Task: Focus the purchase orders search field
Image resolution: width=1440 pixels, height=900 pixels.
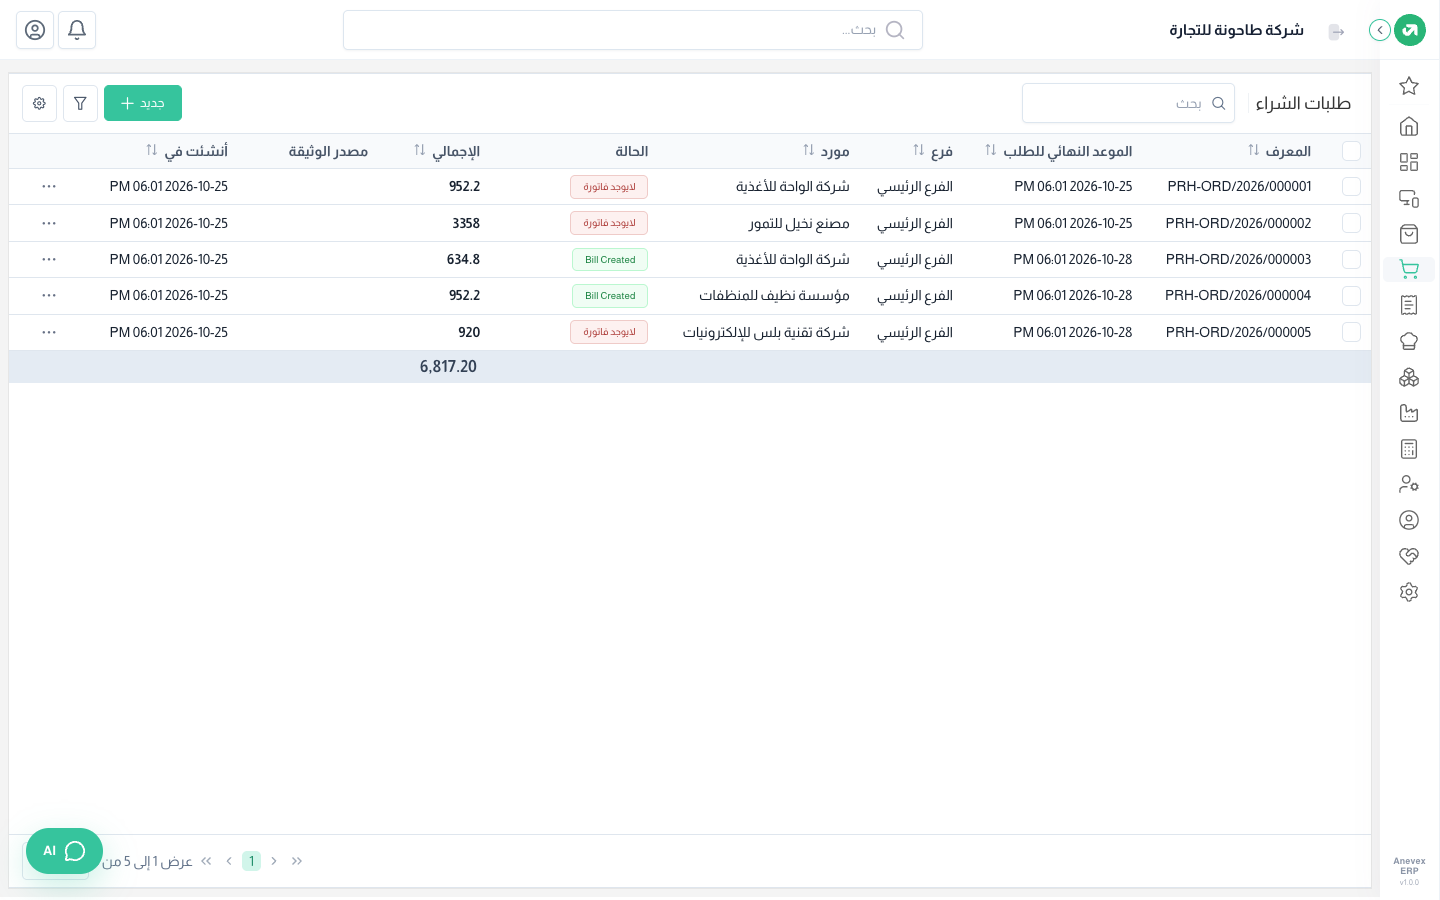Action: (x=1128, y=103)
